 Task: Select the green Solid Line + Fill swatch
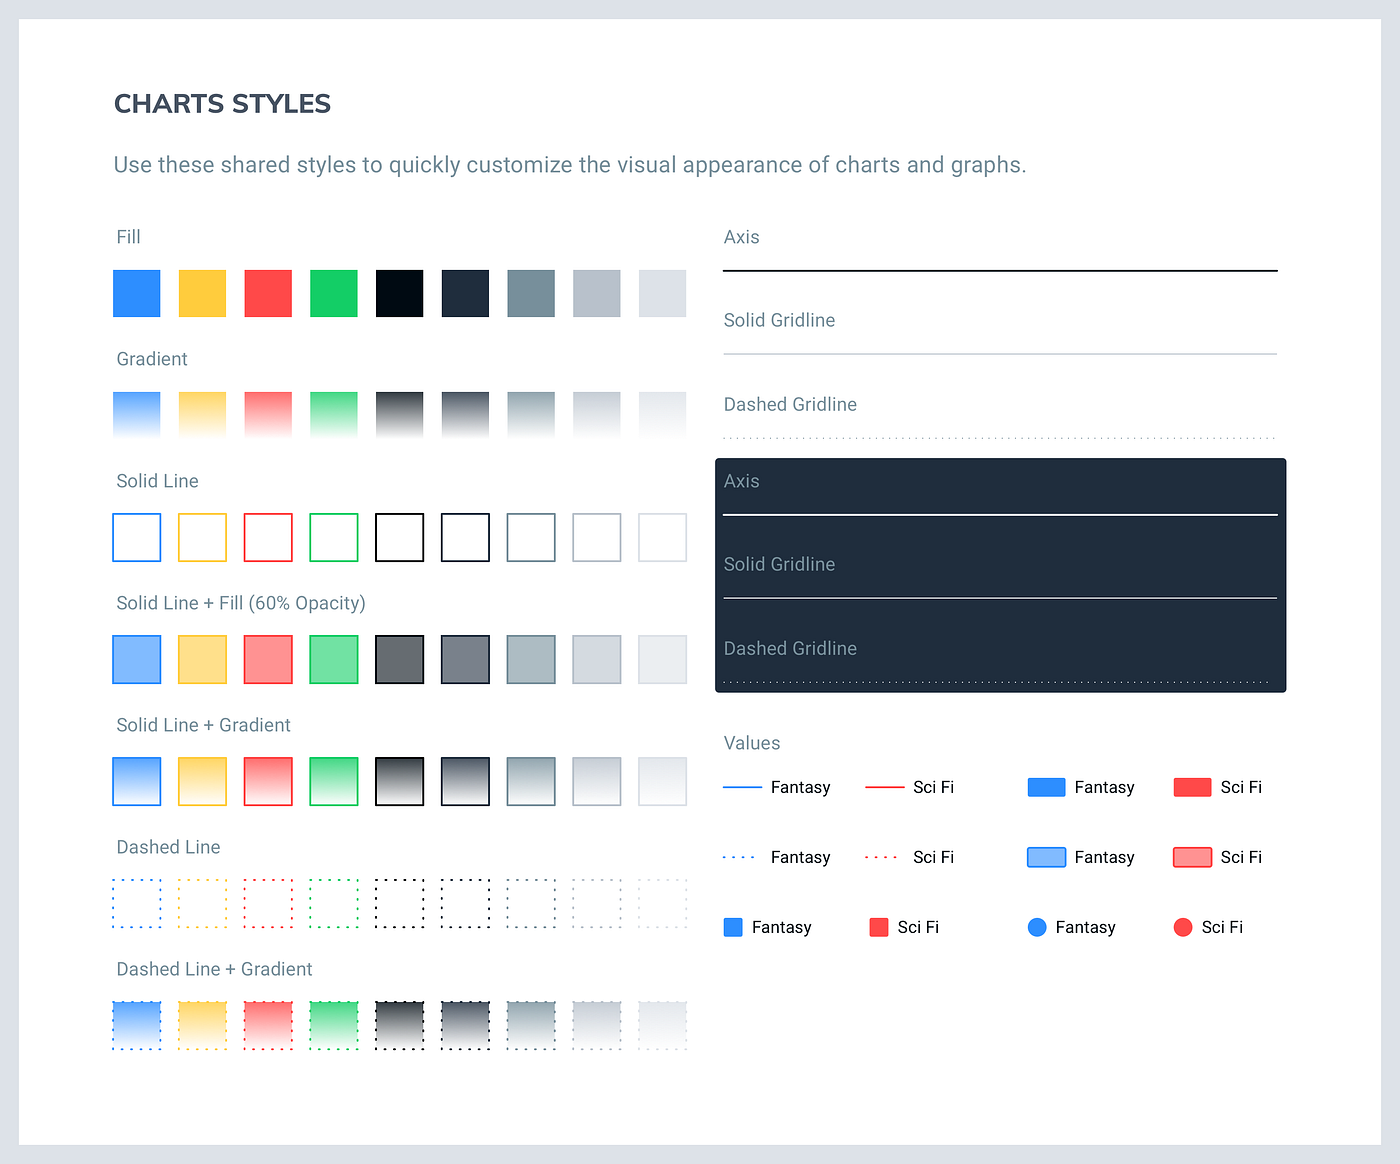(334, 659)
